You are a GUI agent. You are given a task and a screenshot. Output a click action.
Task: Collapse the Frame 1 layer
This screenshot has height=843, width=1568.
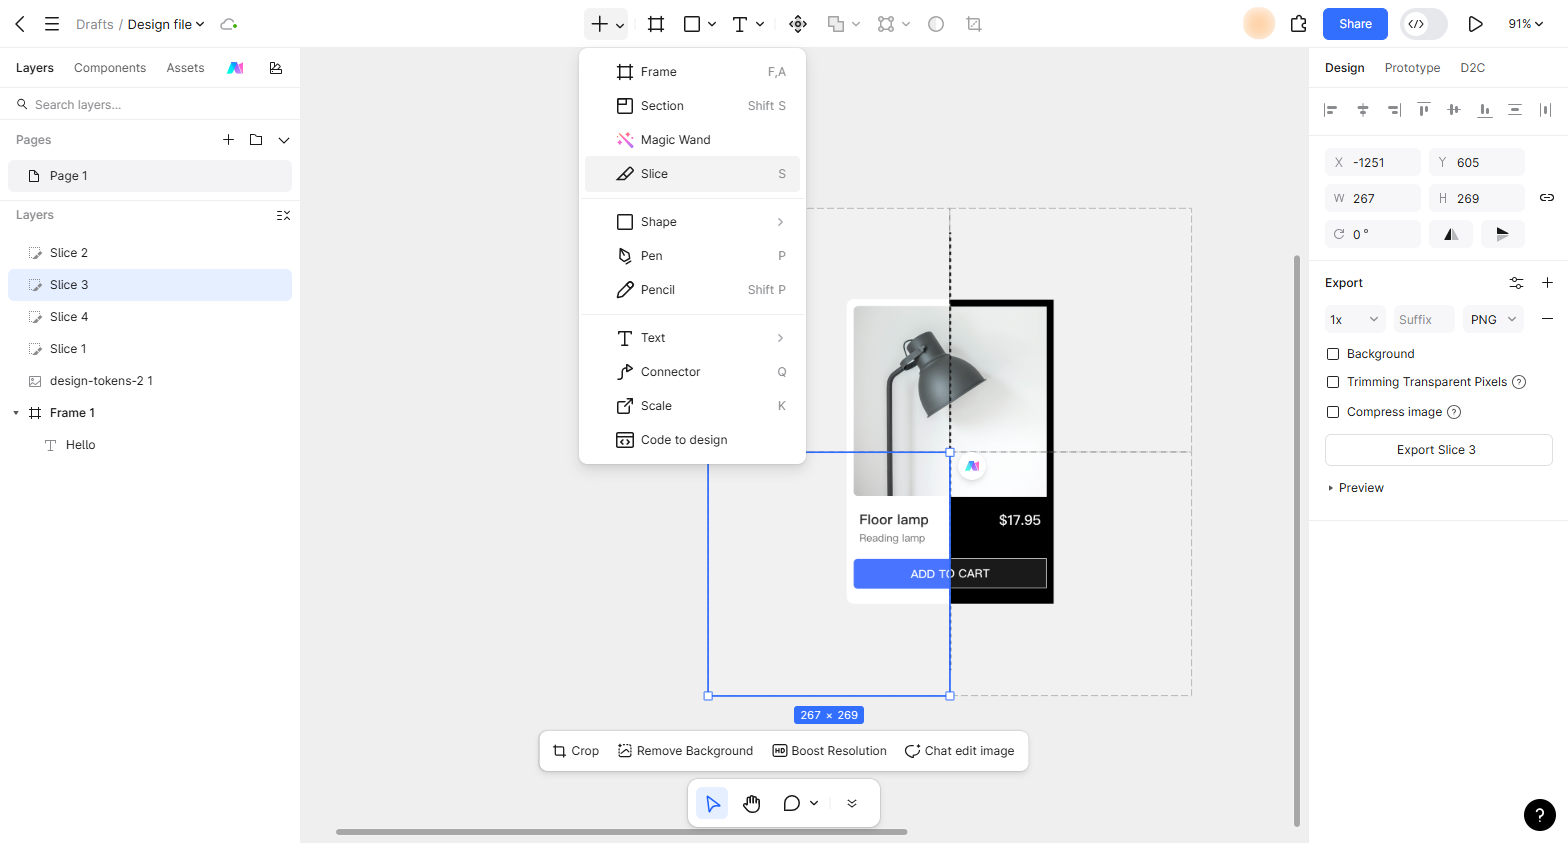pos(16,413)
